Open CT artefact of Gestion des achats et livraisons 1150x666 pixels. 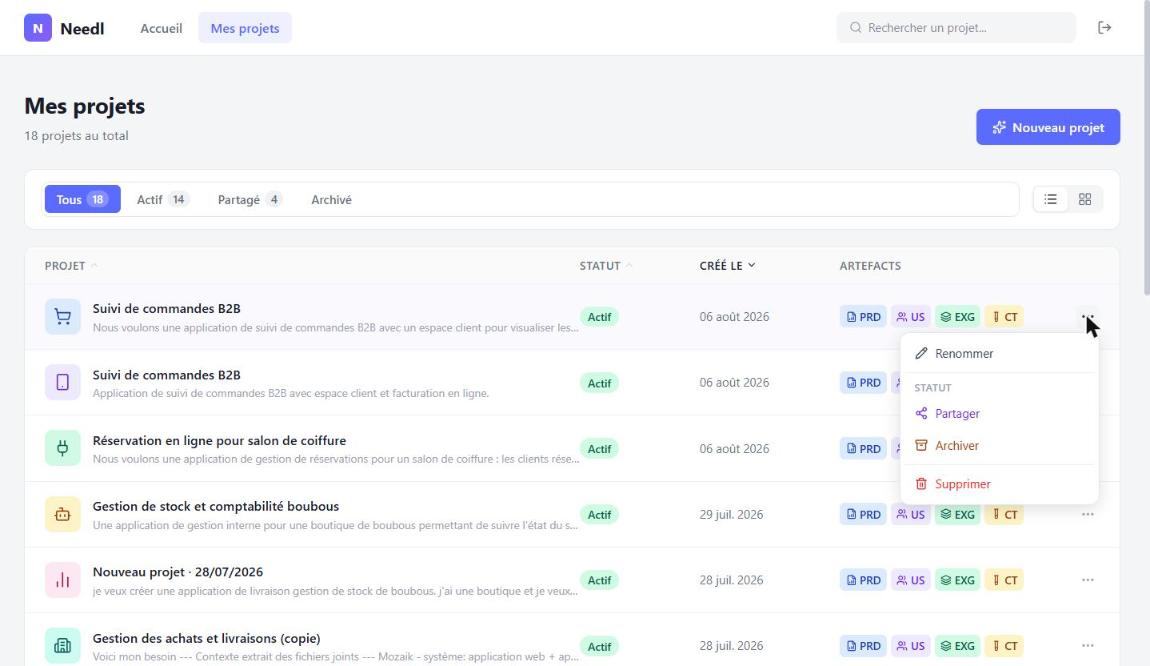pyautogui.click(x=1004, y=645)
